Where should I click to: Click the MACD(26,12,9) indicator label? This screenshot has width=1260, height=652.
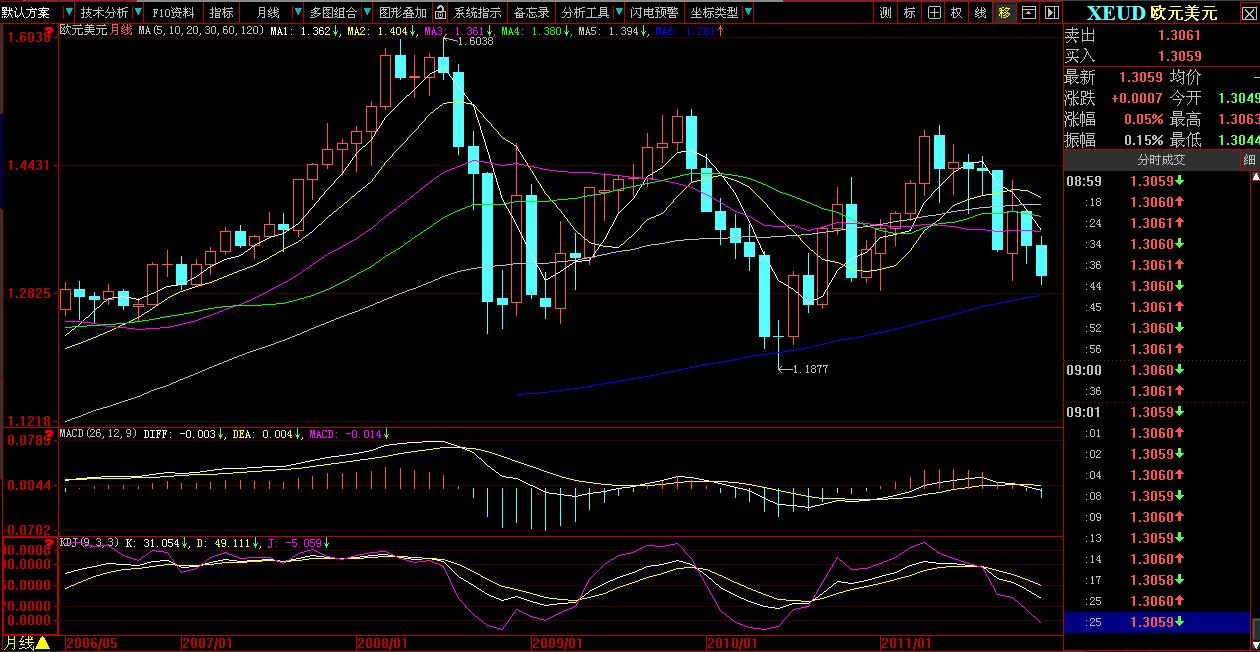tap(99, 434)
